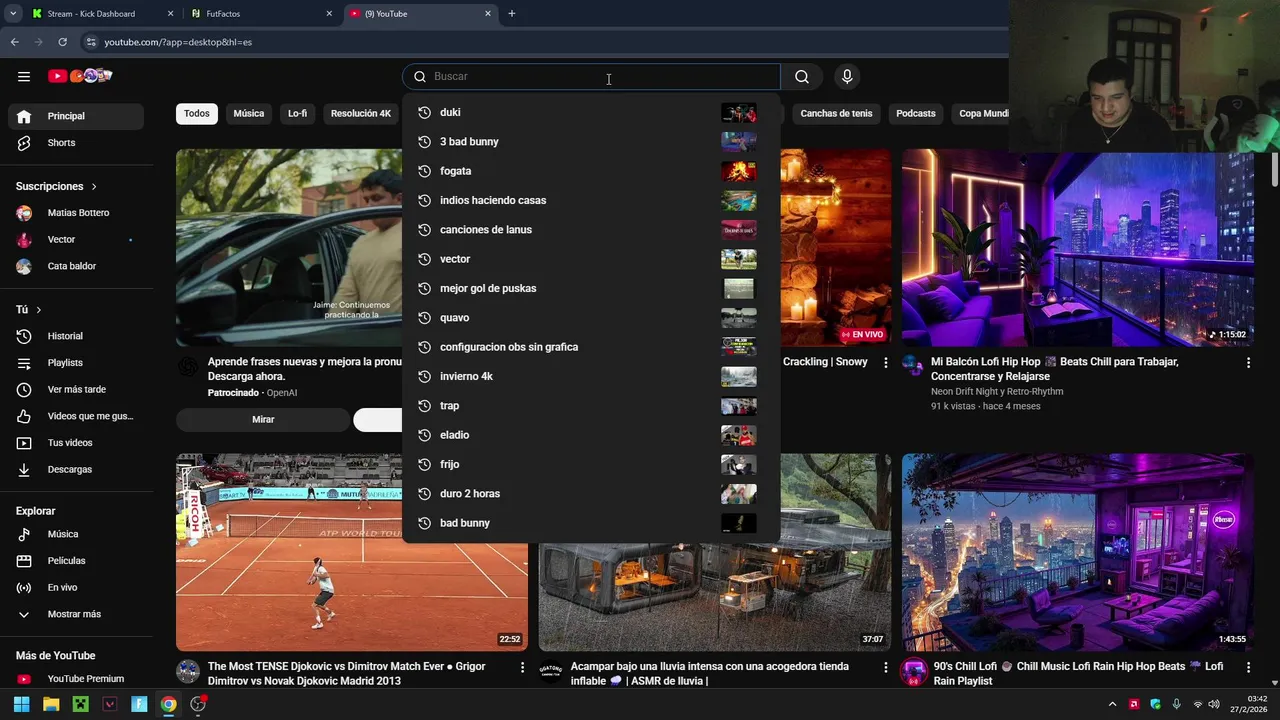Click the Buscar search input field
Image resolution: width=1280 pixels, height=720 pixels.
(604, 77)
